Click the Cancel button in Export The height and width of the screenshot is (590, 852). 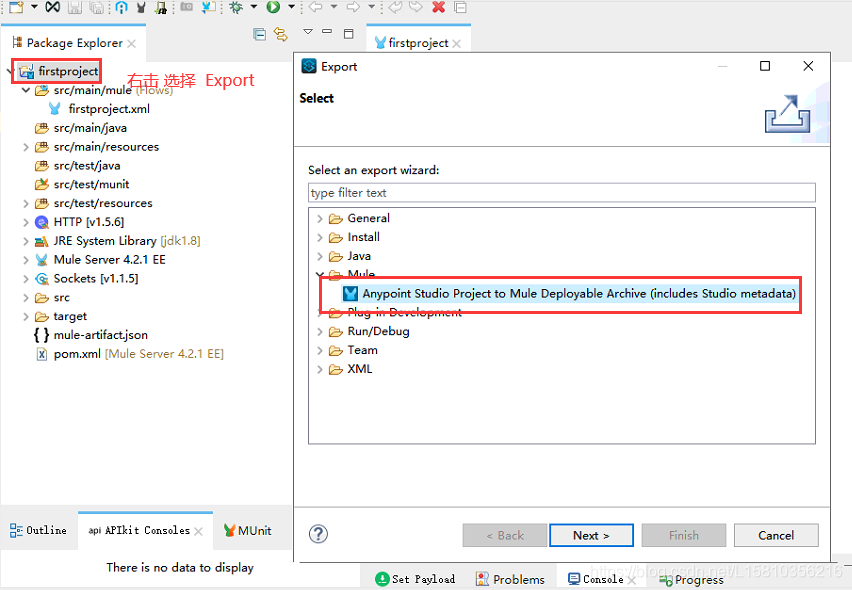[776, 535]
